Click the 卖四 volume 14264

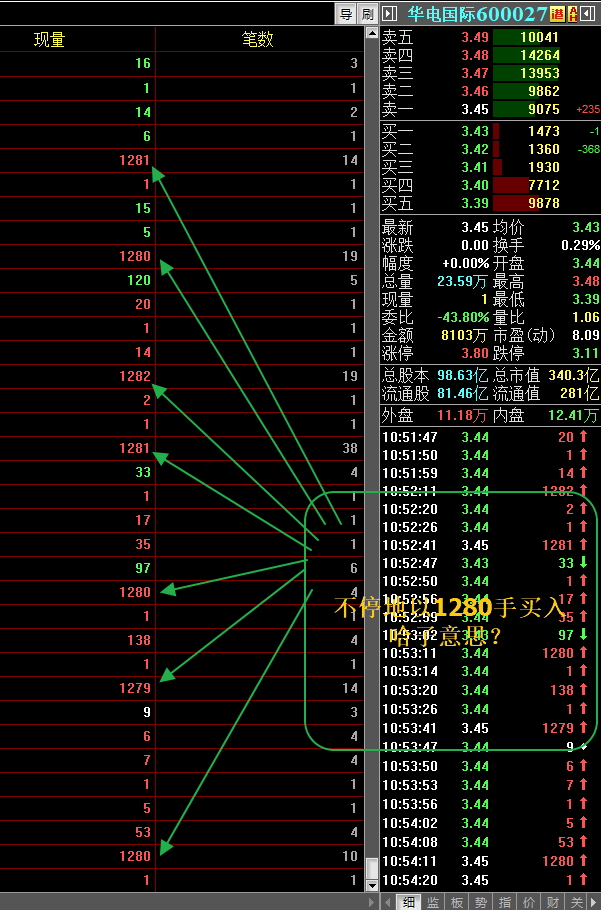(x=540, y=56)
